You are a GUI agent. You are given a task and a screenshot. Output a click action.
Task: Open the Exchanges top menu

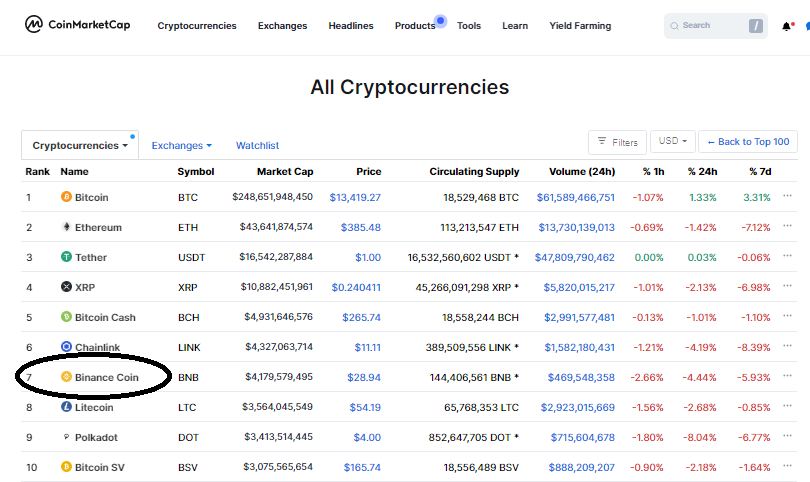[282, 25]
